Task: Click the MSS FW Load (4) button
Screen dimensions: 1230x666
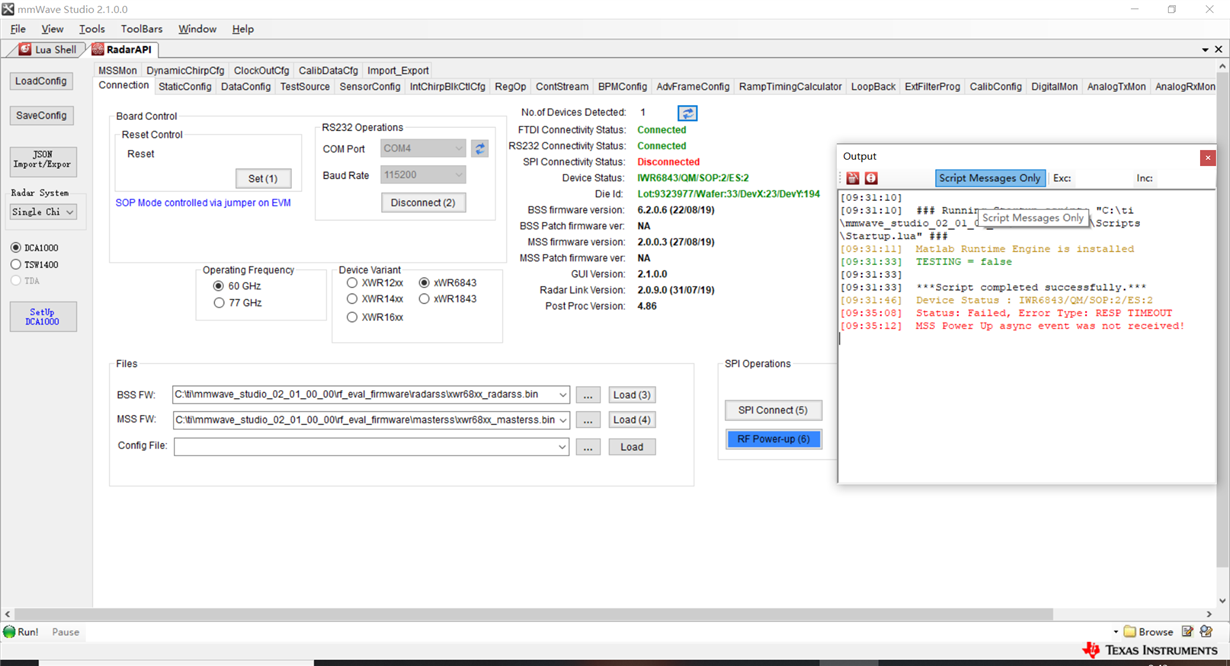Action: (x=632, y=420)
